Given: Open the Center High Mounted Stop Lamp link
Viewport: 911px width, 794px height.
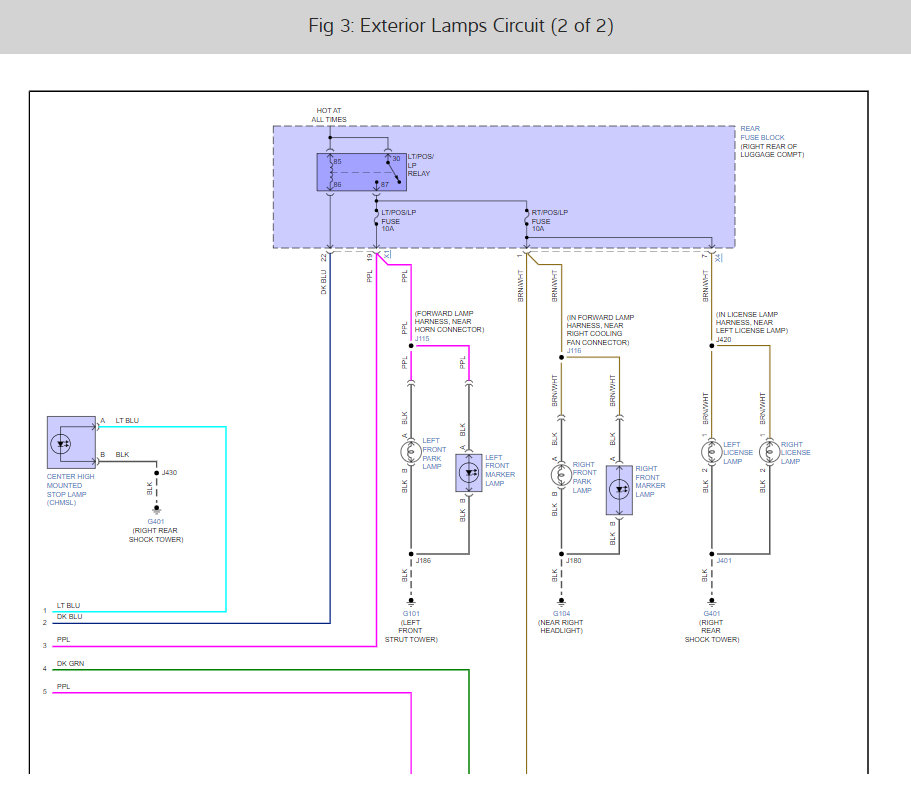Looking at the screenshot, I should (70, 490).
